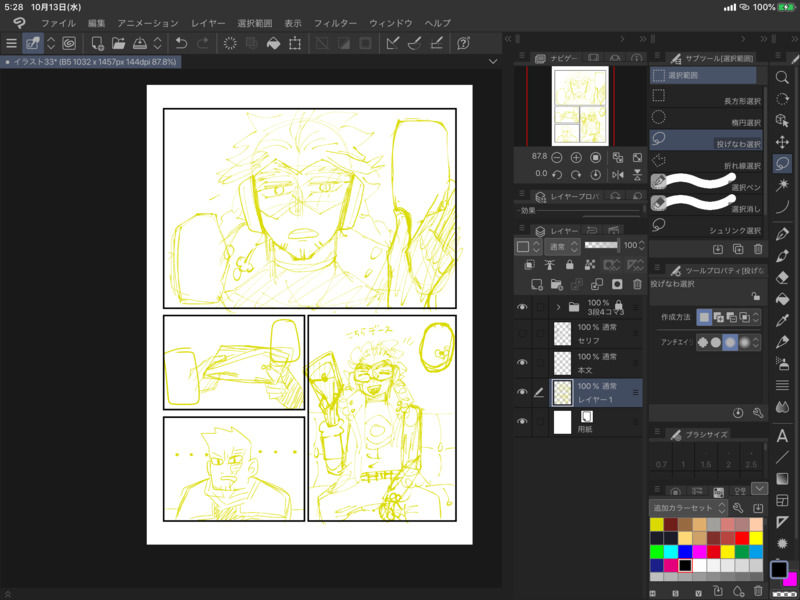
Task: Flip canvas horizontally in Navigator
Action: coord(618,175)
